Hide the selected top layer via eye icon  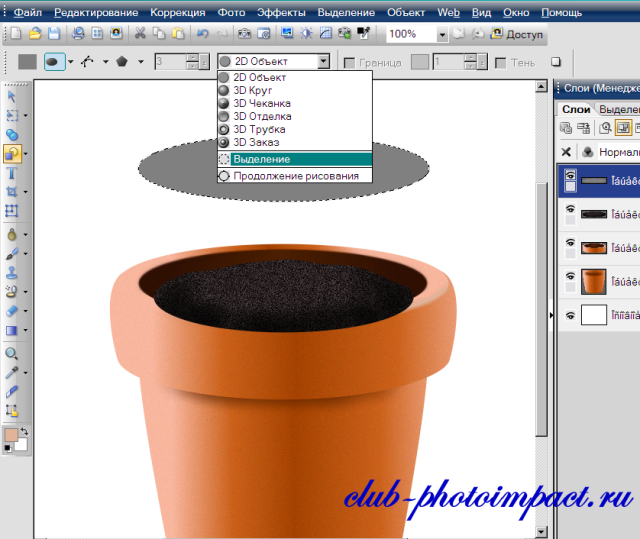(570, 175)
